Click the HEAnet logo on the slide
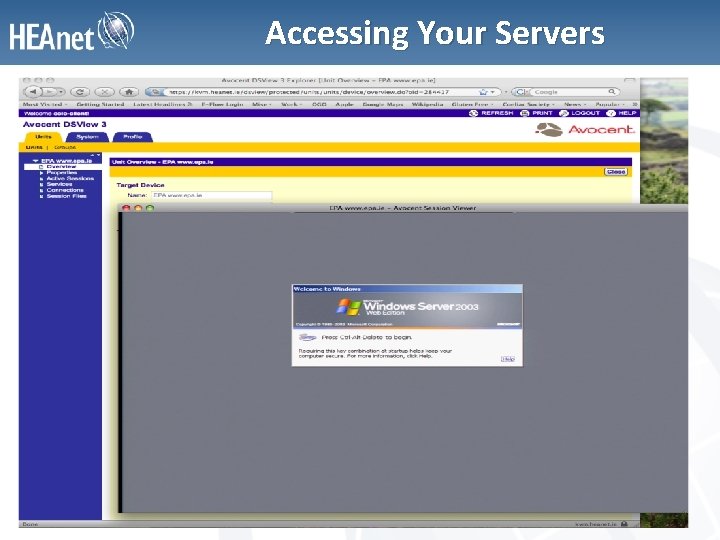 click(x=72, y=32)
